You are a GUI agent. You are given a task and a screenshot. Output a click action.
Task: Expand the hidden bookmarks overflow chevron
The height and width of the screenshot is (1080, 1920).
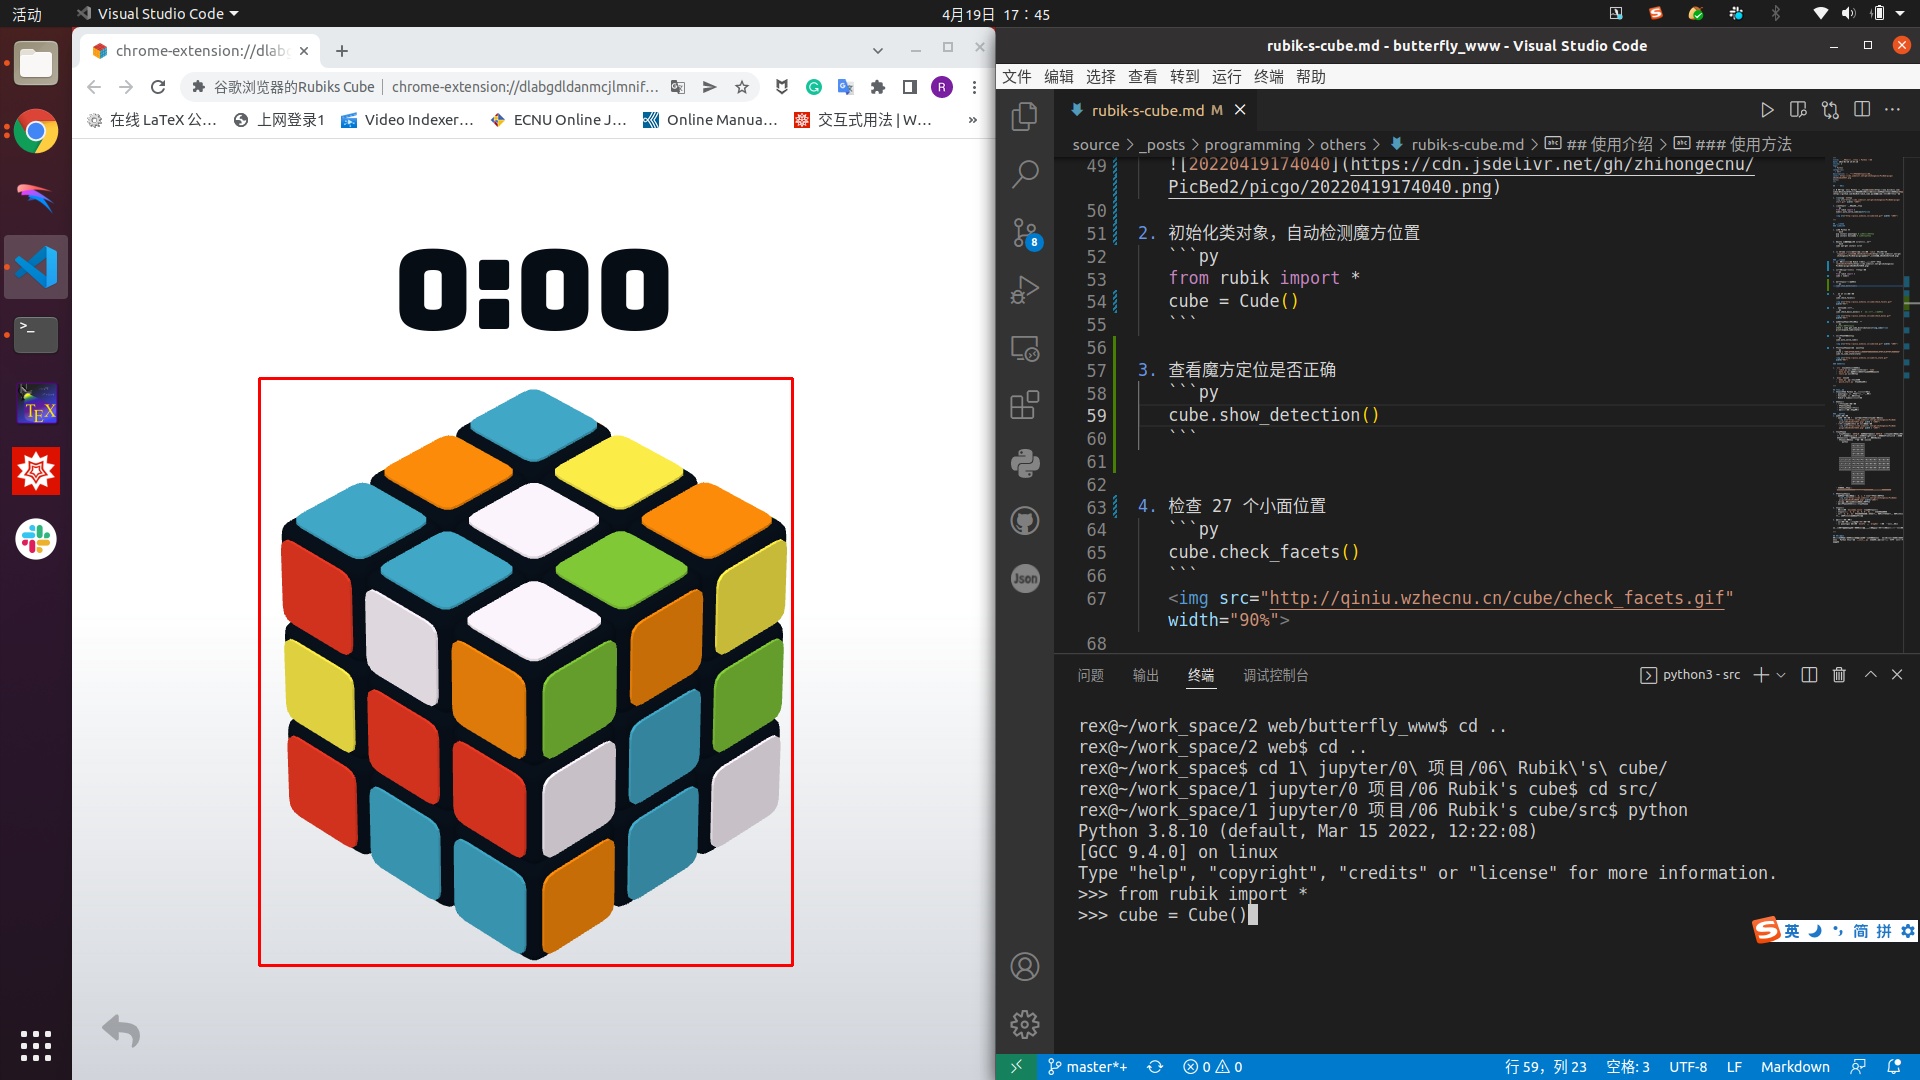972,120
